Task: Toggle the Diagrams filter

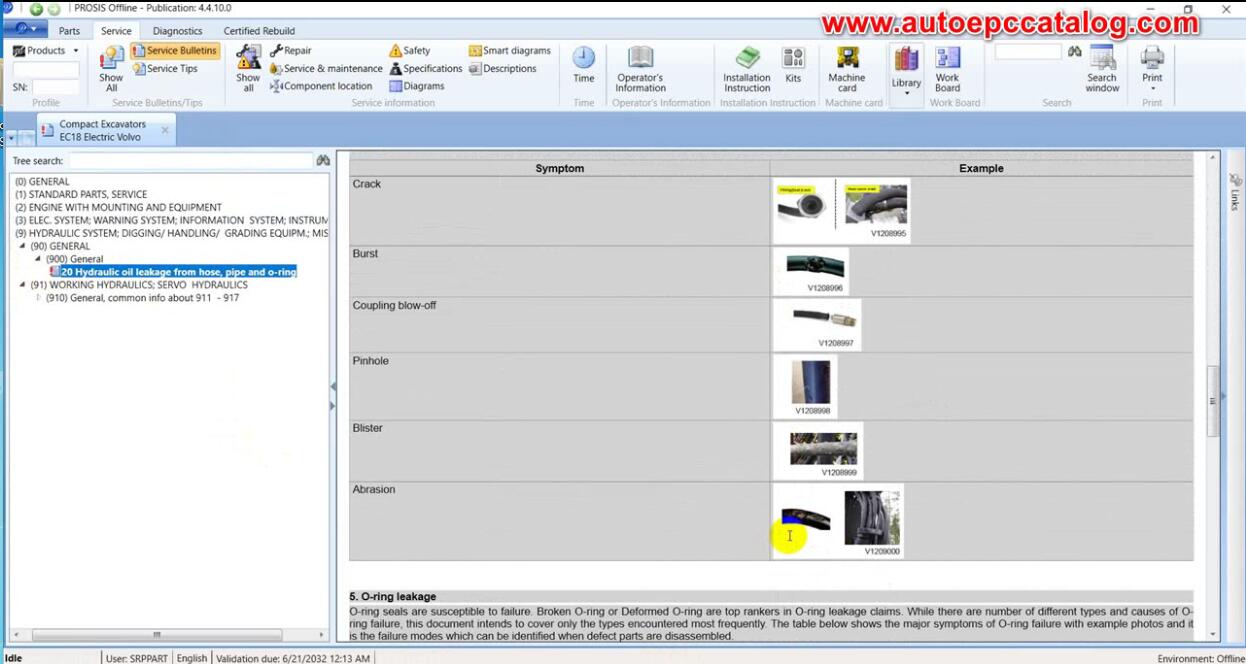Action: coord(416,87)
